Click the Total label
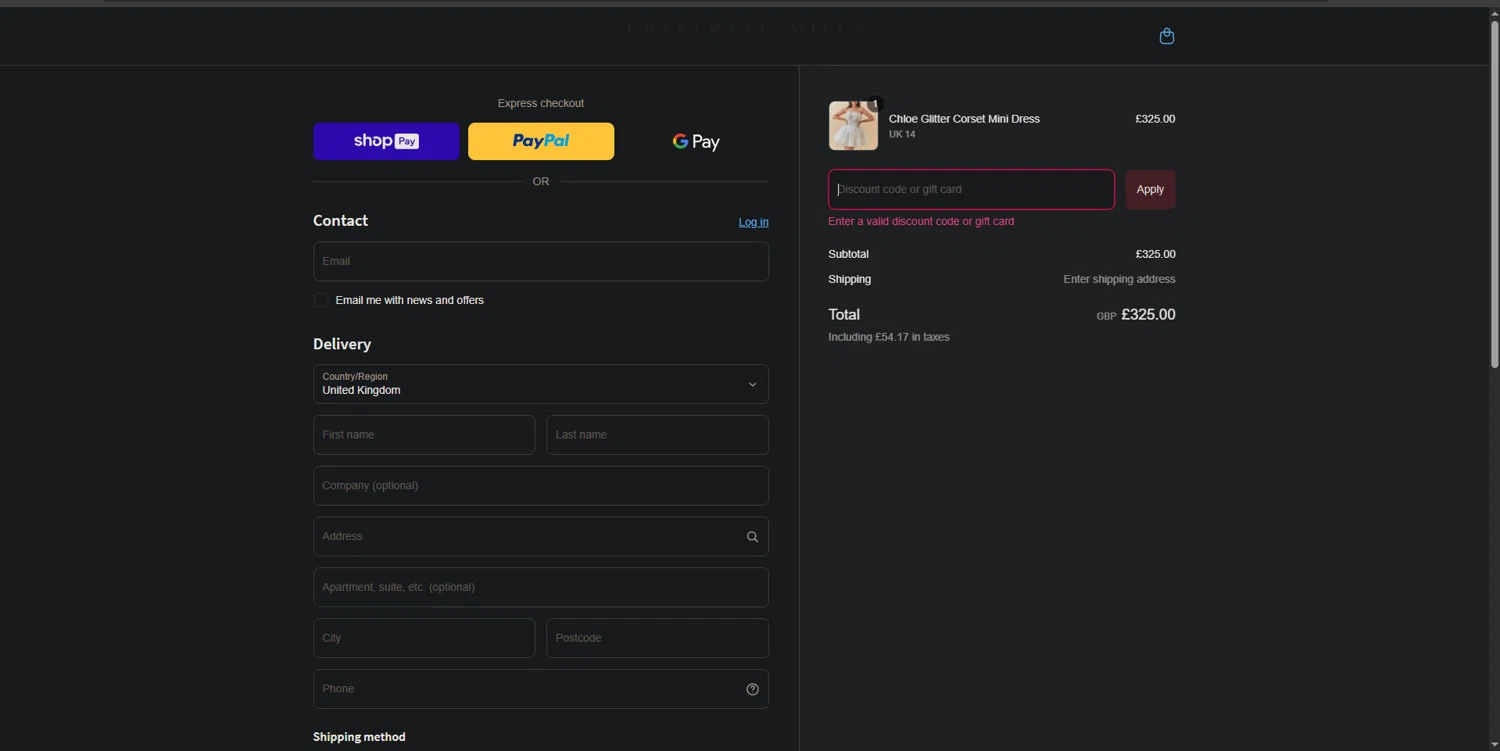Image resolution: width=1500 pixels, height=751 pixels. coord(844,314)
